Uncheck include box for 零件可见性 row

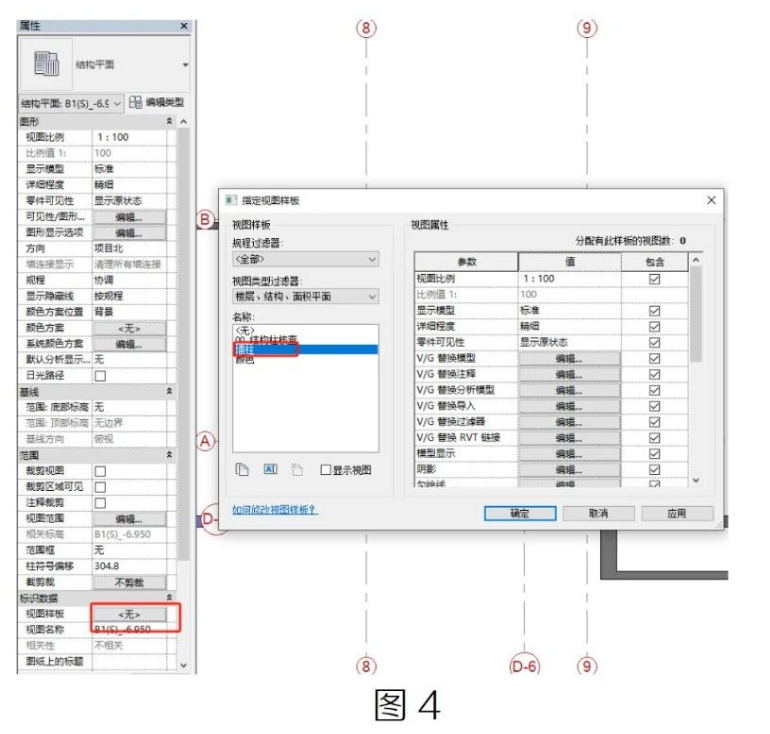click(x=654, y=342)
